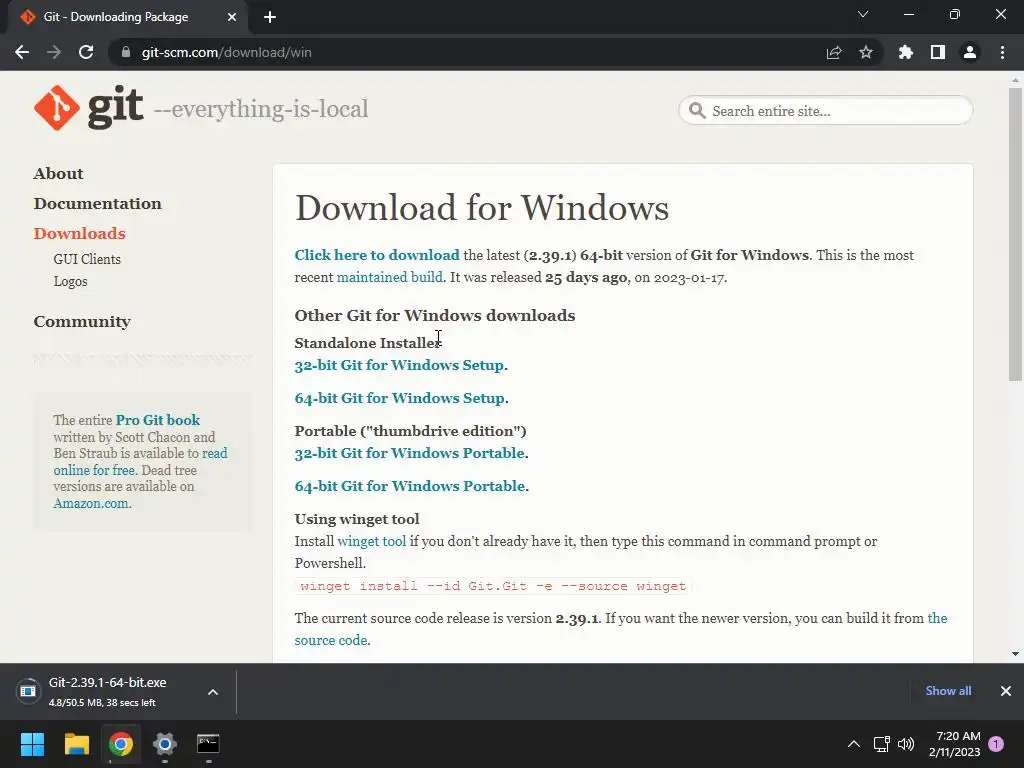Image resolution: width=1024 pixels, height=768 pixels.
Task: Click the Download for Windows heading
Action: coord(482,208)
